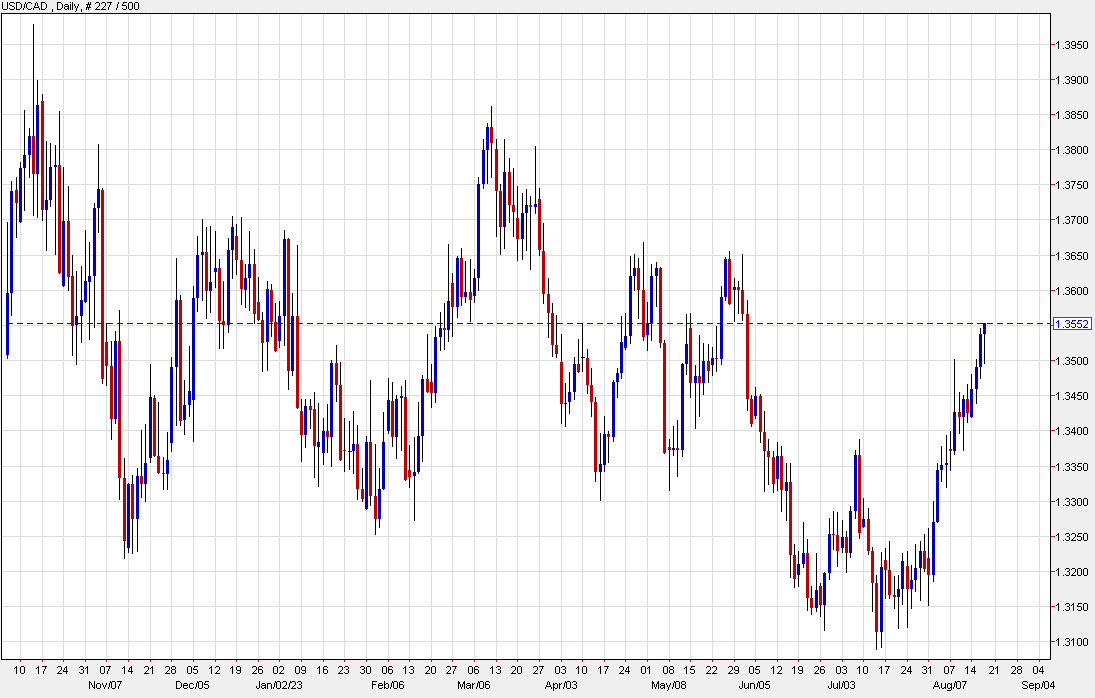Image resolution: width=1095 pixels, height=698 pixels.
Task: Click the USD/CAD Daily chart title
Action: [x=35, y=6]
